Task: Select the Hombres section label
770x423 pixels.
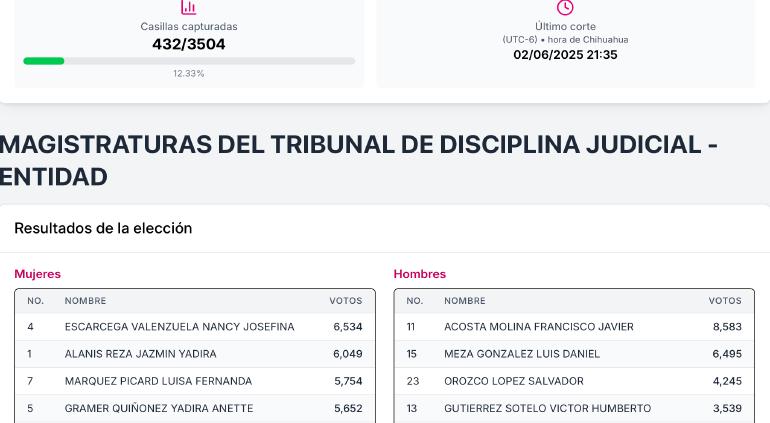Action: tap(420, 274)
